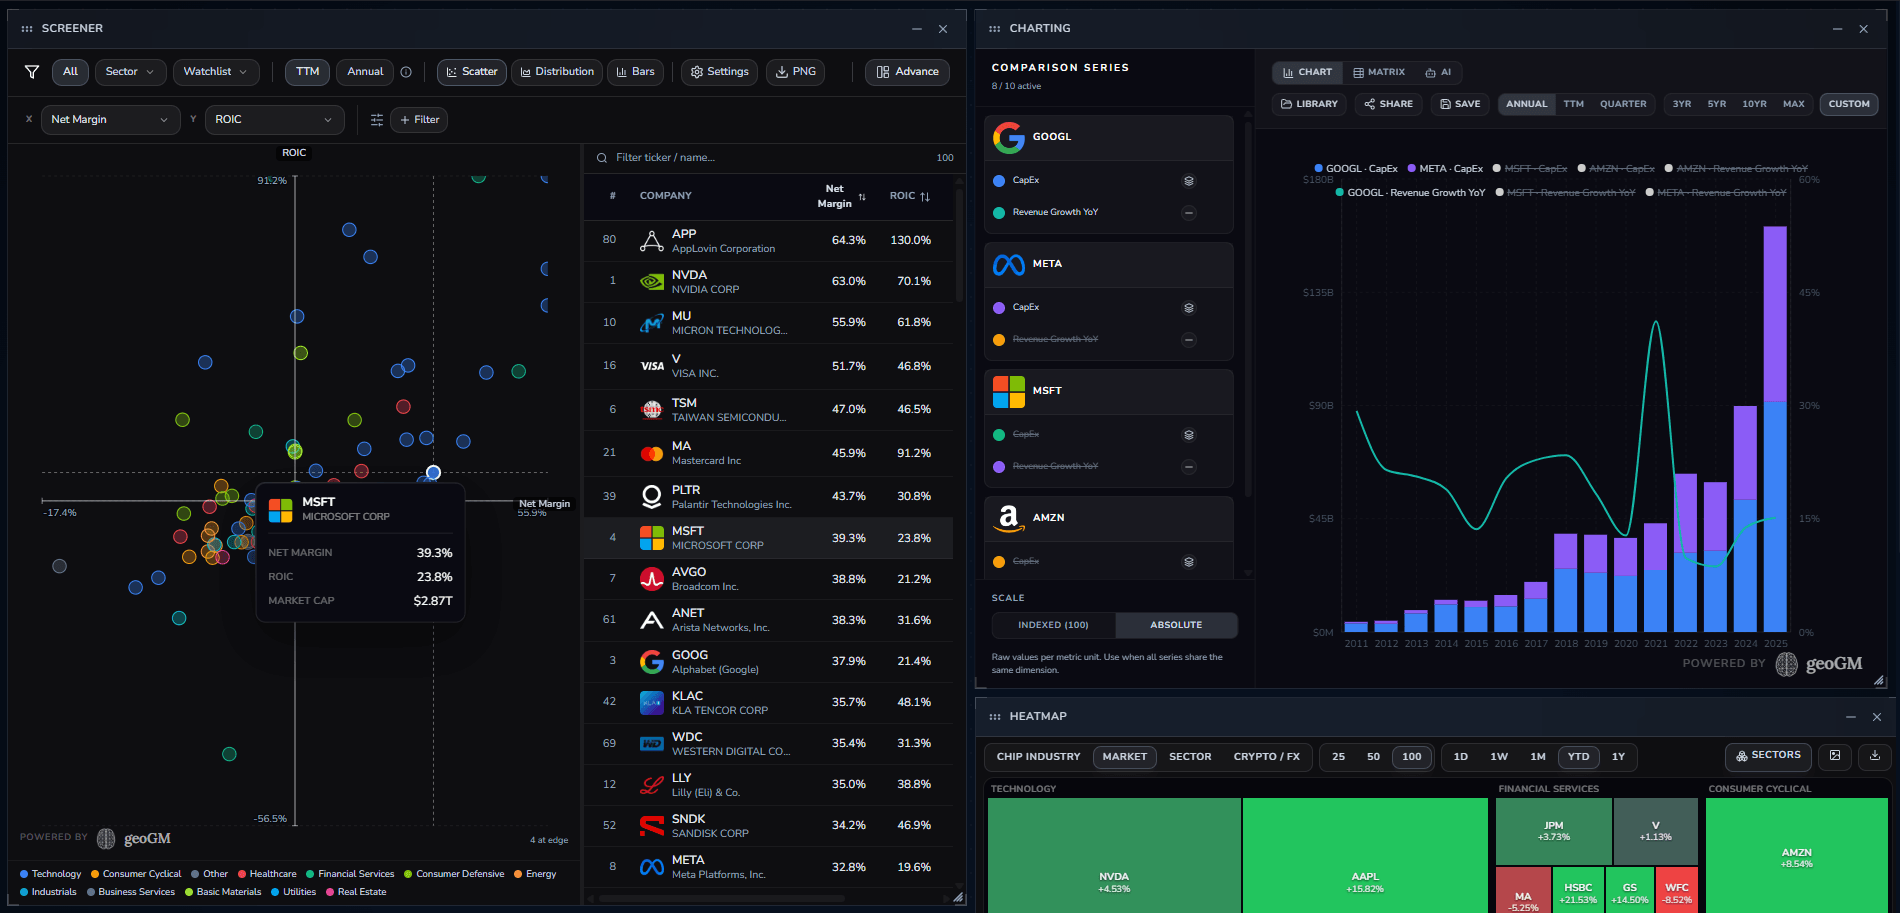Export screener as PNG
The image size is (1900, 913).
point(796,72)
